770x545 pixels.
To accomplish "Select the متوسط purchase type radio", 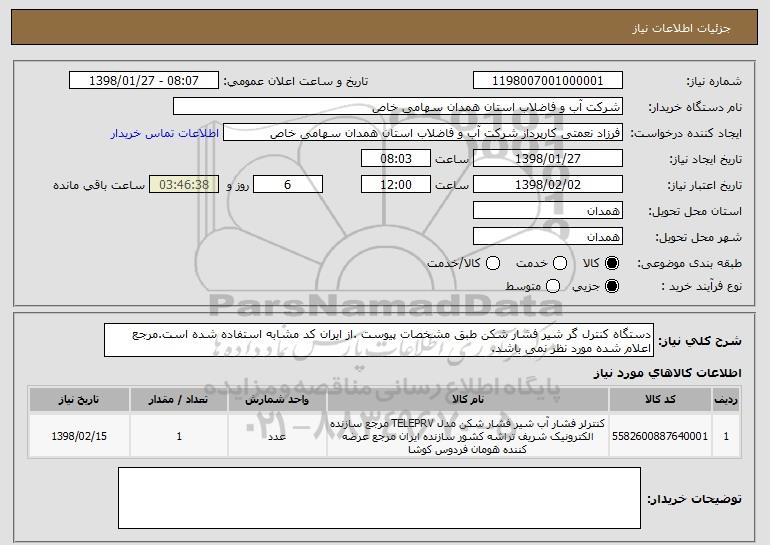I will click(553, 286).
